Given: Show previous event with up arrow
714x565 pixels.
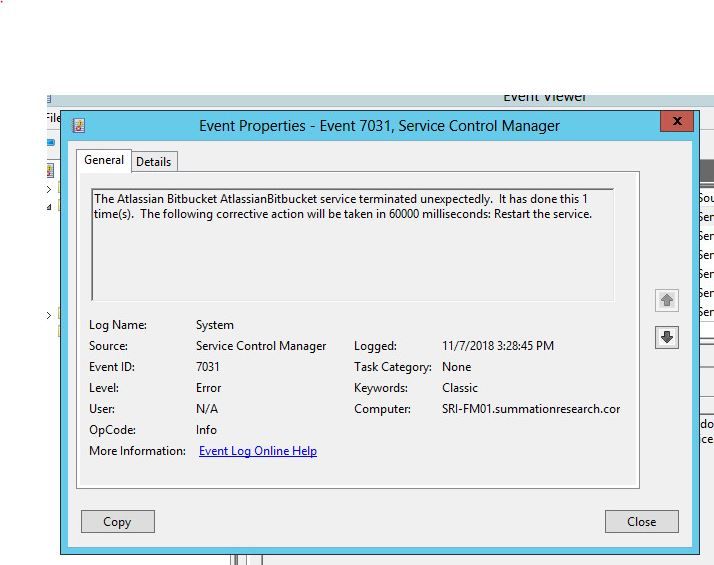Looking at the screenshot, I should 667,300.
